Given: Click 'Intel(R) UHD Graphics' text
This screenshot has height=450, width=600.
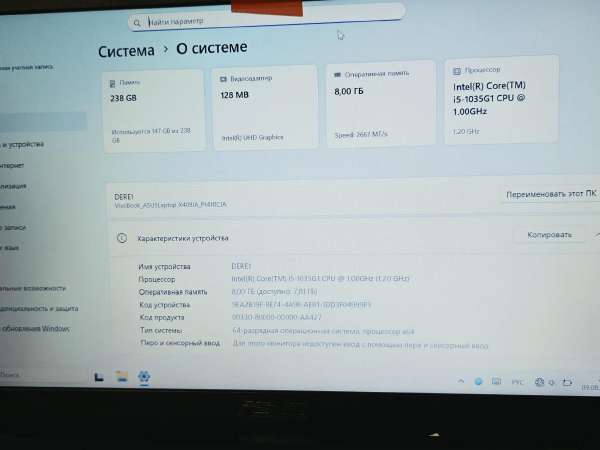Looking at the screenshot, I should pos(253,137).
